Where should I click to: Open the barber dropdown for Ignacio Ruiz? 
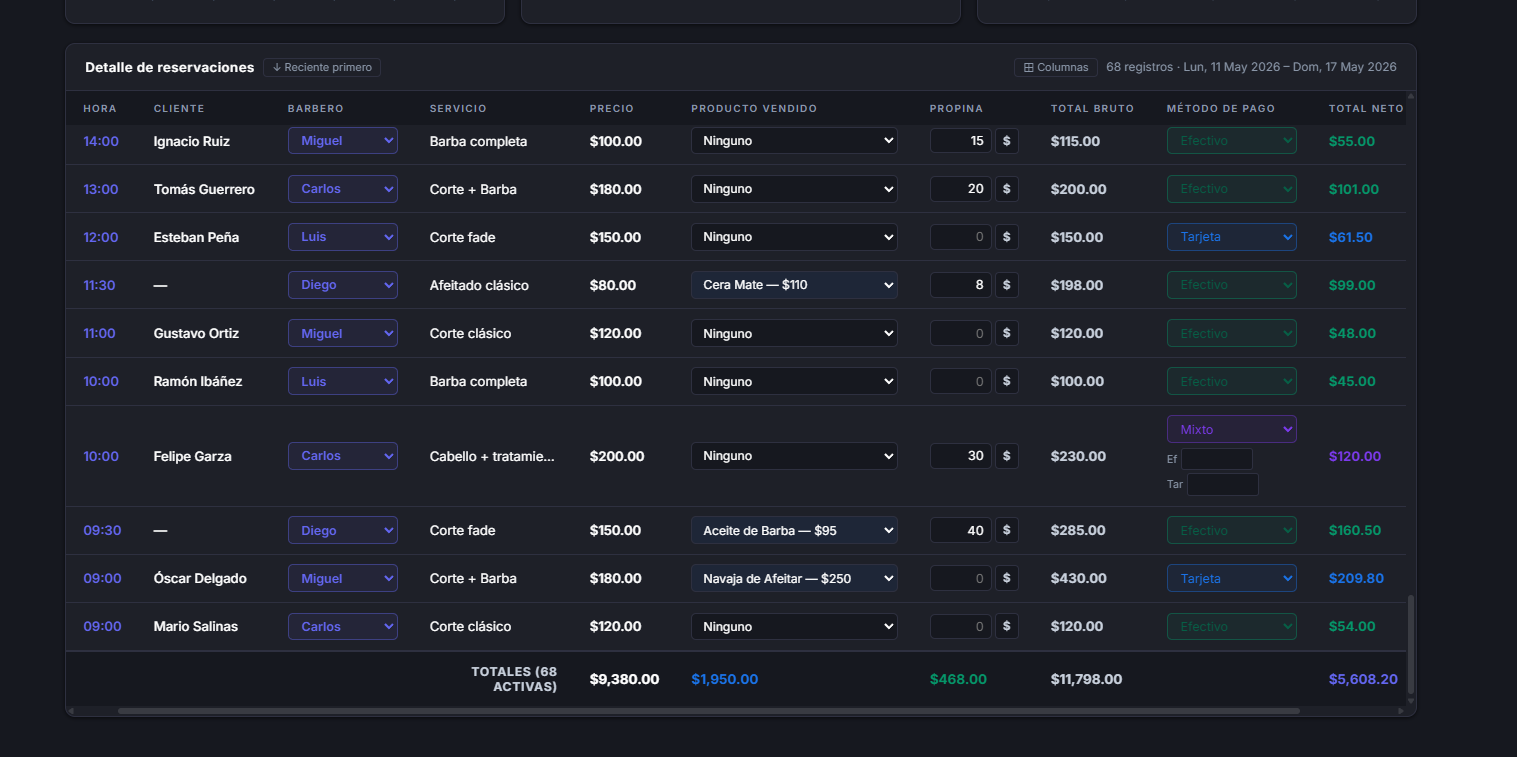click(343, 141)
